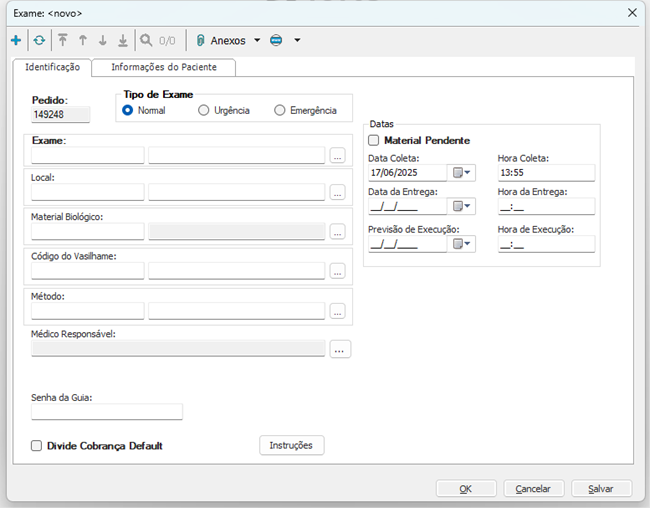This screenshot has width=650, height=508.
Task: Select the Identificação tab
Action: (x=52, y=67)
